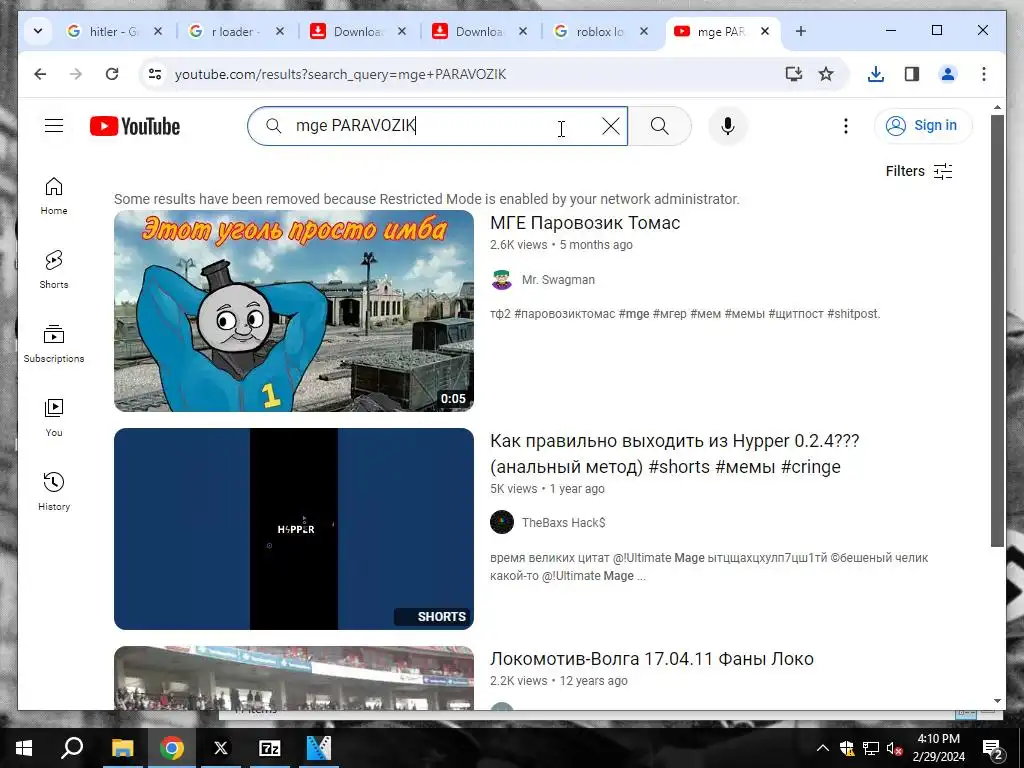Viewport: 1024px width, 768px height.
Task: Open the Hypper Shorts thumbnail
Action: click(294, 529)
